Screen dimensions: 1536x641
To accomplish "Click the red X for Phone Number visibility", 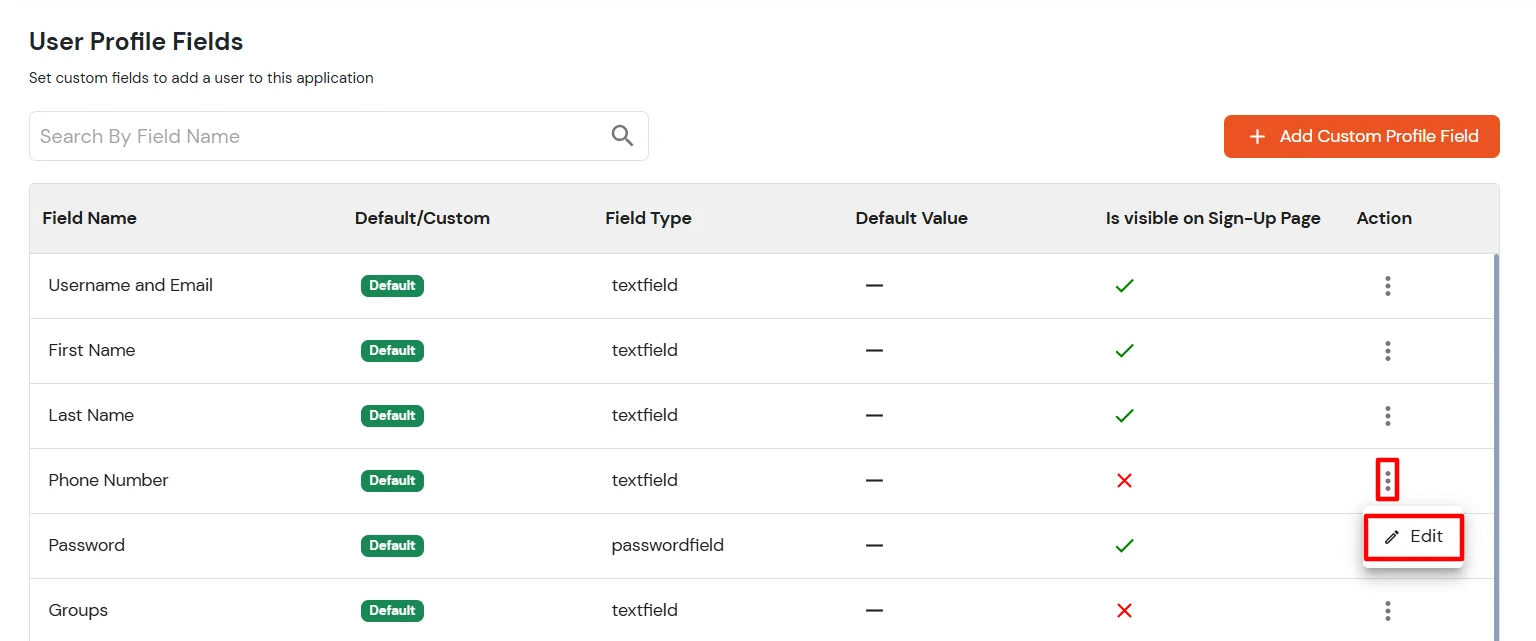I will coord(1124,480).
